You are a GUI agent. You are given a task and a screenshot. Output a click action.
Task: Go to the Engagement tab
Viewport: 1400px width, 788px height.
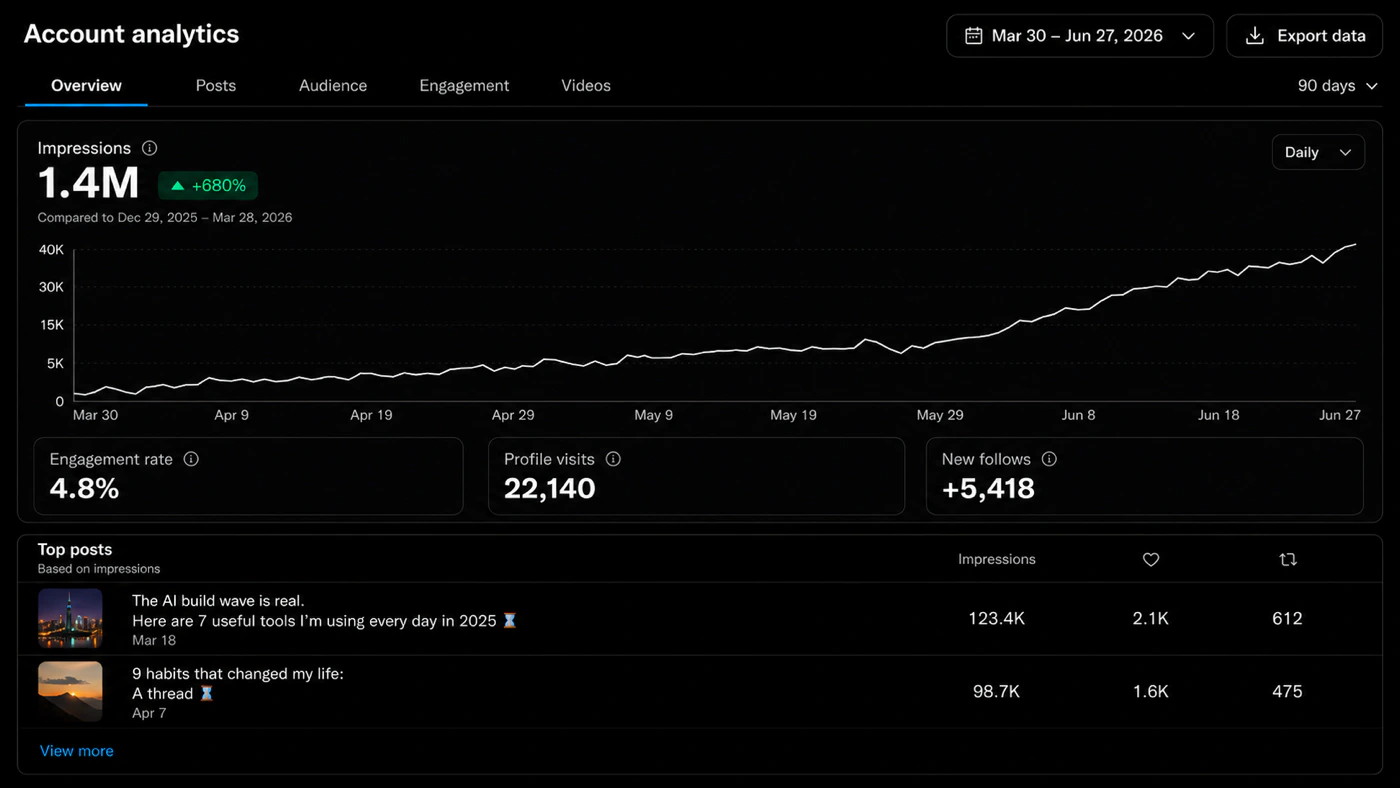(464, 86)
